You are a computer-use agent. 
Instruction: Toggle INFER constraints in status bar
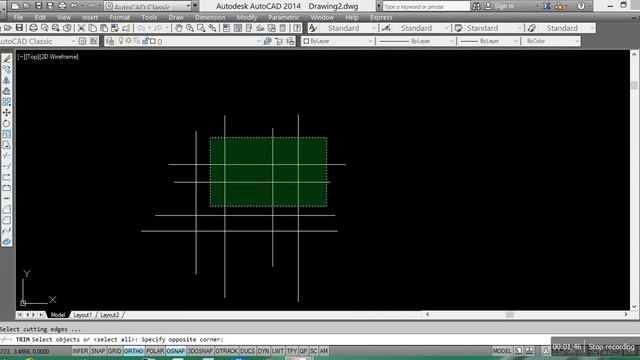click(80, 351)
